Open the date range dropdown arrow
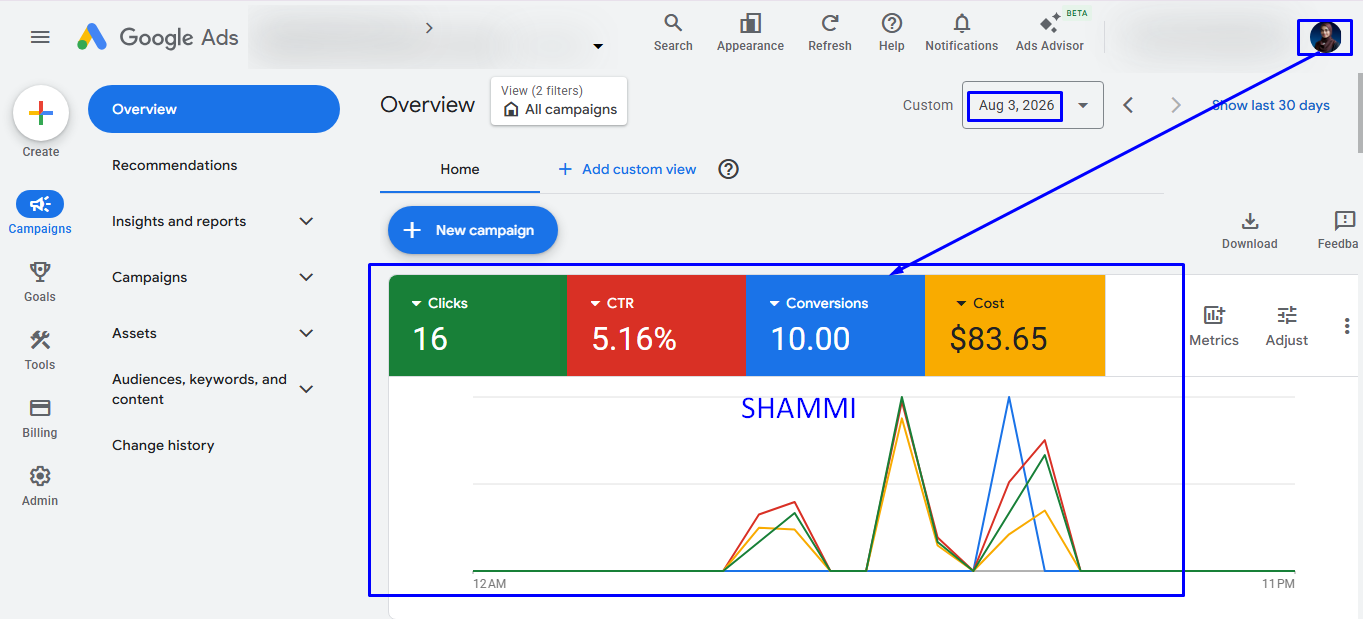 point(1083,105)
